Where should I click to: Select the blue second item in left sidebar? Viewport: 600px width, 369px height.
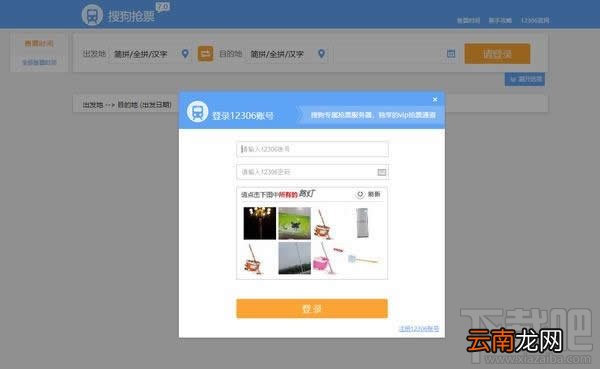click(x=39, y=62)
